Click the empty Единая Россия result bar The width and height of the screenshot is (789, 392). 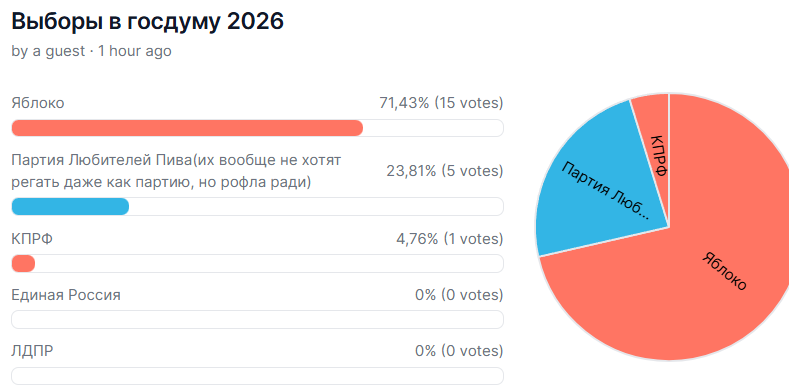click(x=257, y=320)
